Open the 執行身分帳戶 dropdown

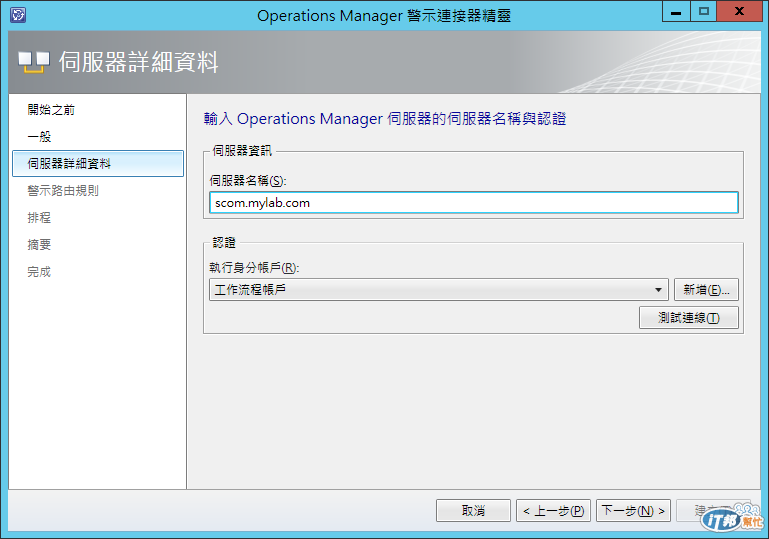[438, 289]
